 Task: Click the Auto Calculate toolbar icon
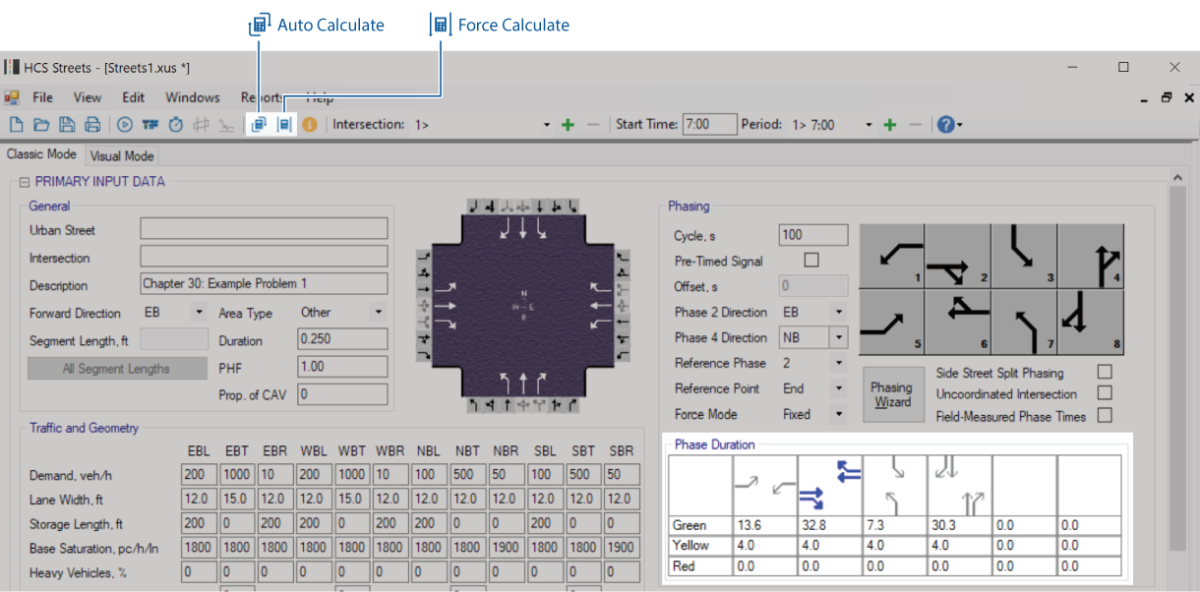pos(259,125)
